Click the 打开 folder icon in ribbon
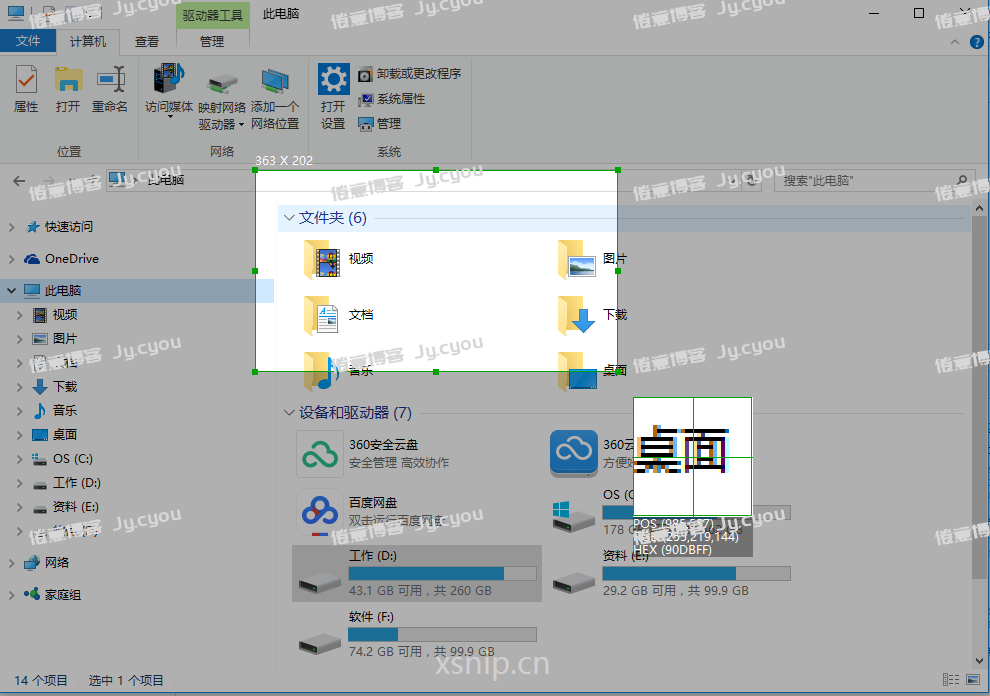This screenshot has width=990, height=696. 68,80
